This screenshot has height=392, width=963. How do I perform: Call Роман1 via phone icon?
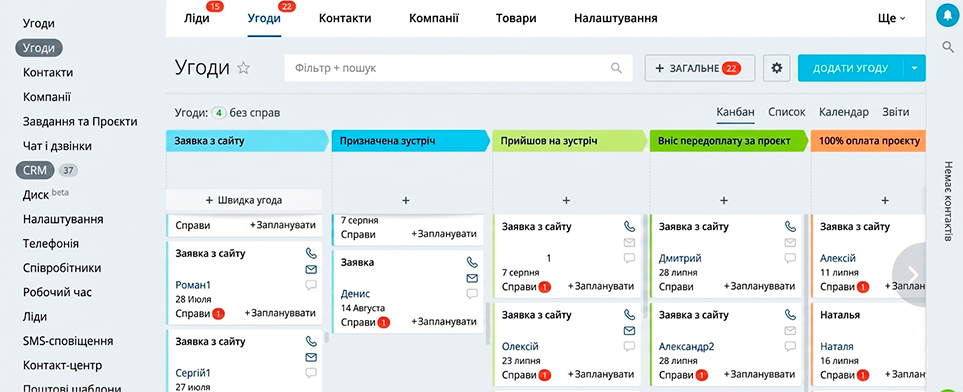coord(311,253)
